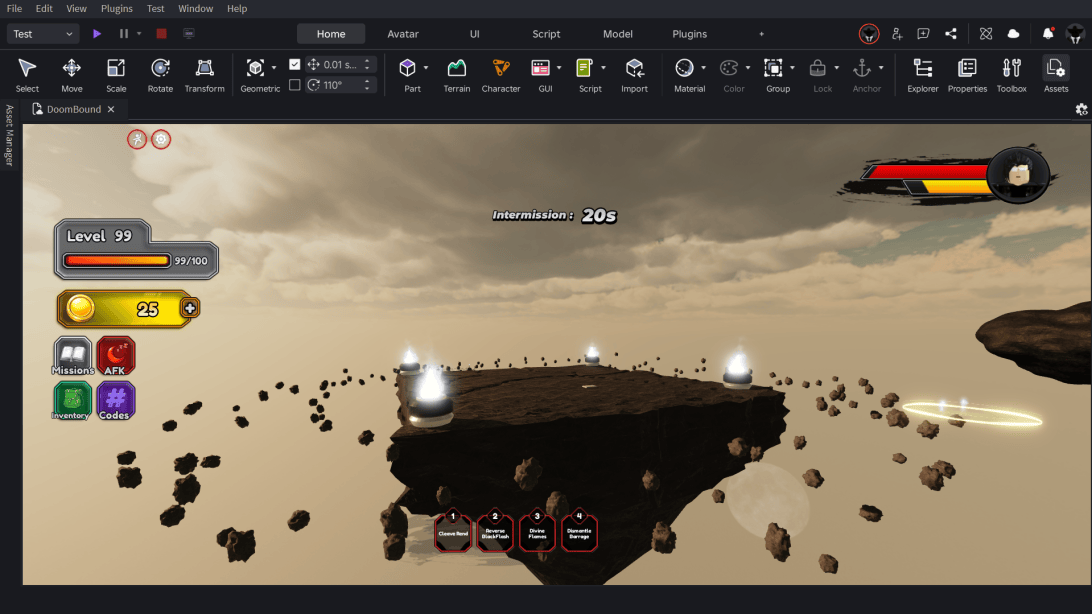Viewport: 1092px width, 614px height.
Task: Expand the GUI dropdown arrow
Action: point(559,68)
